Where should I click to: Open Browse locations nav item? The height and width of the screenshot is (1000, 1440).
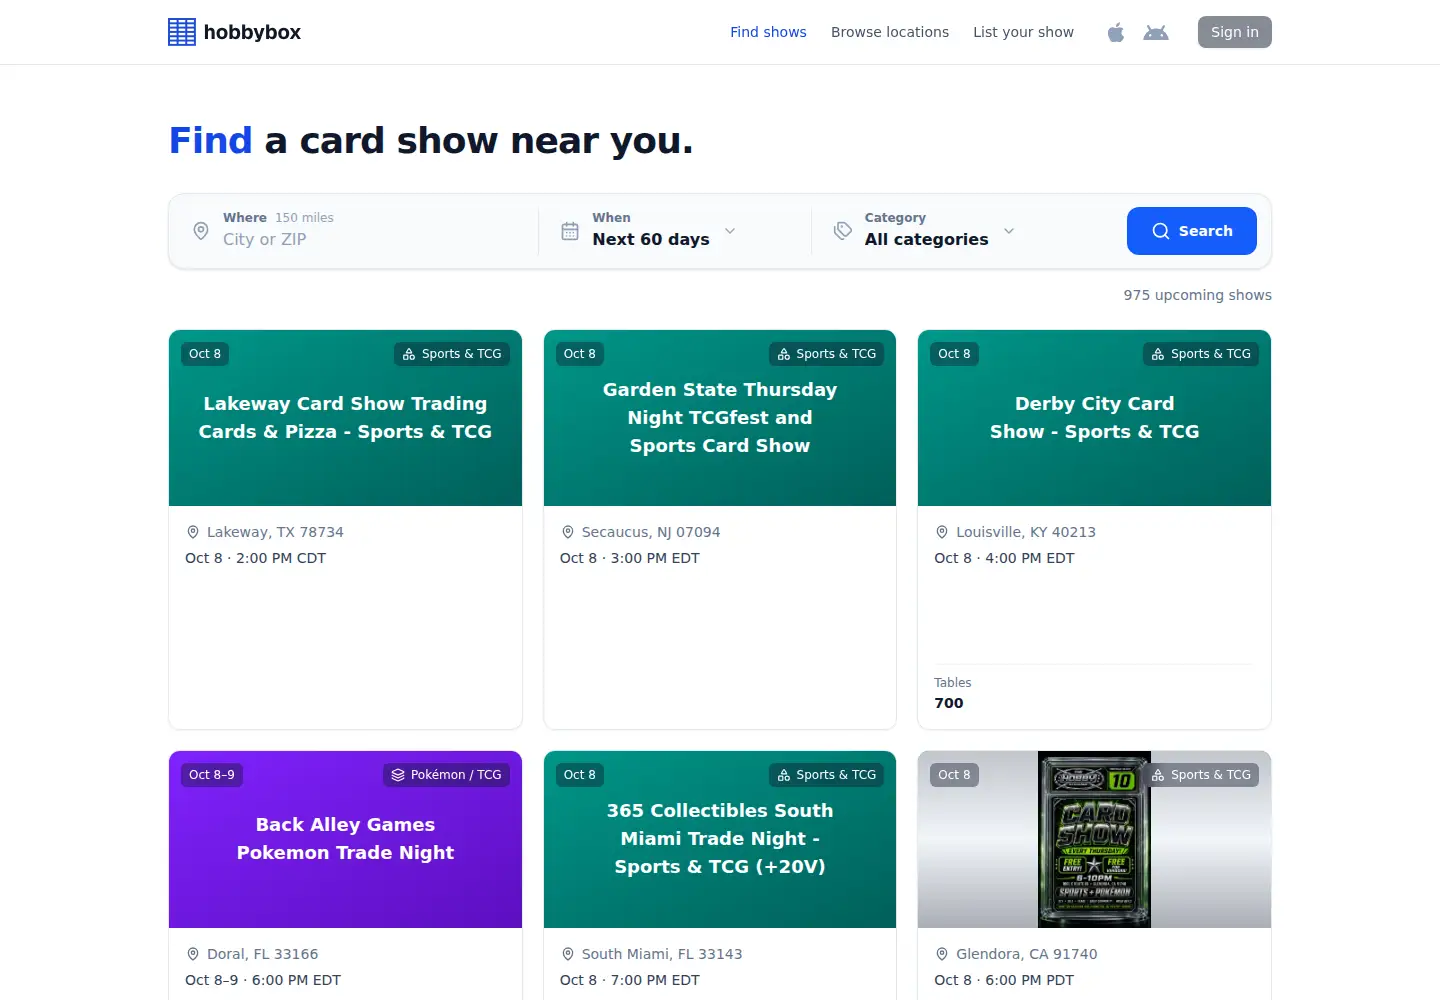click(890, 32)
